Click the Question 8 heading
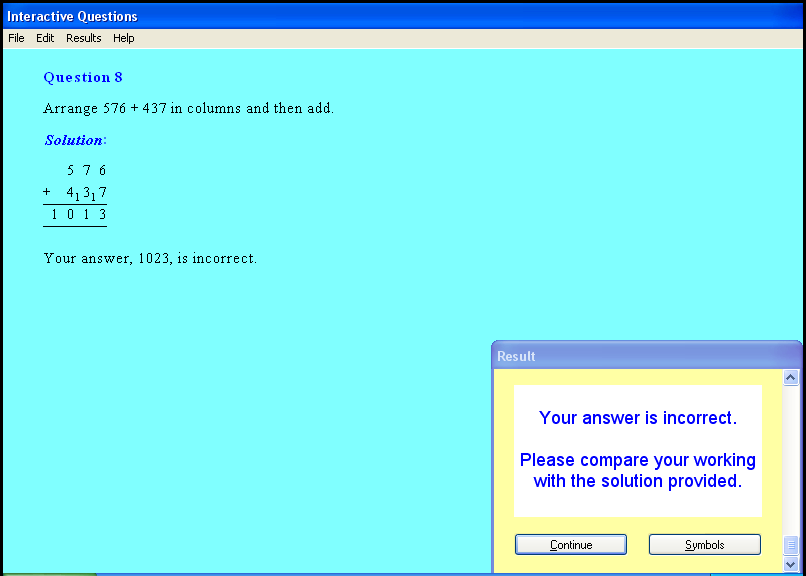This screenshot has width=806, height=576. tap(83, 77)
